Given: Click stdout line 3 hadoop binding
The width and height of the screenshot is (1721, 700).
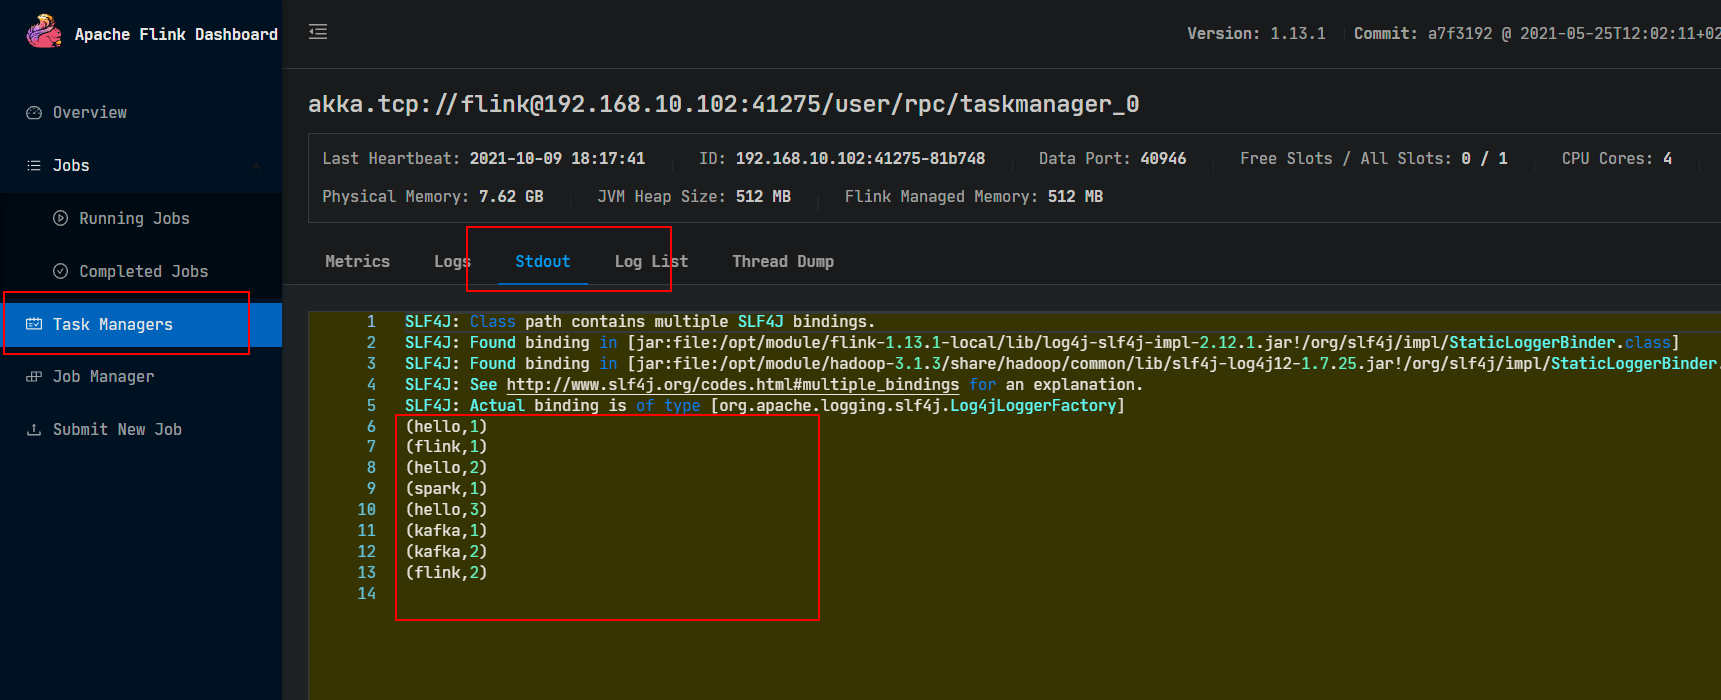Looking at the screenshot, I should click(x=1062, y=364).
